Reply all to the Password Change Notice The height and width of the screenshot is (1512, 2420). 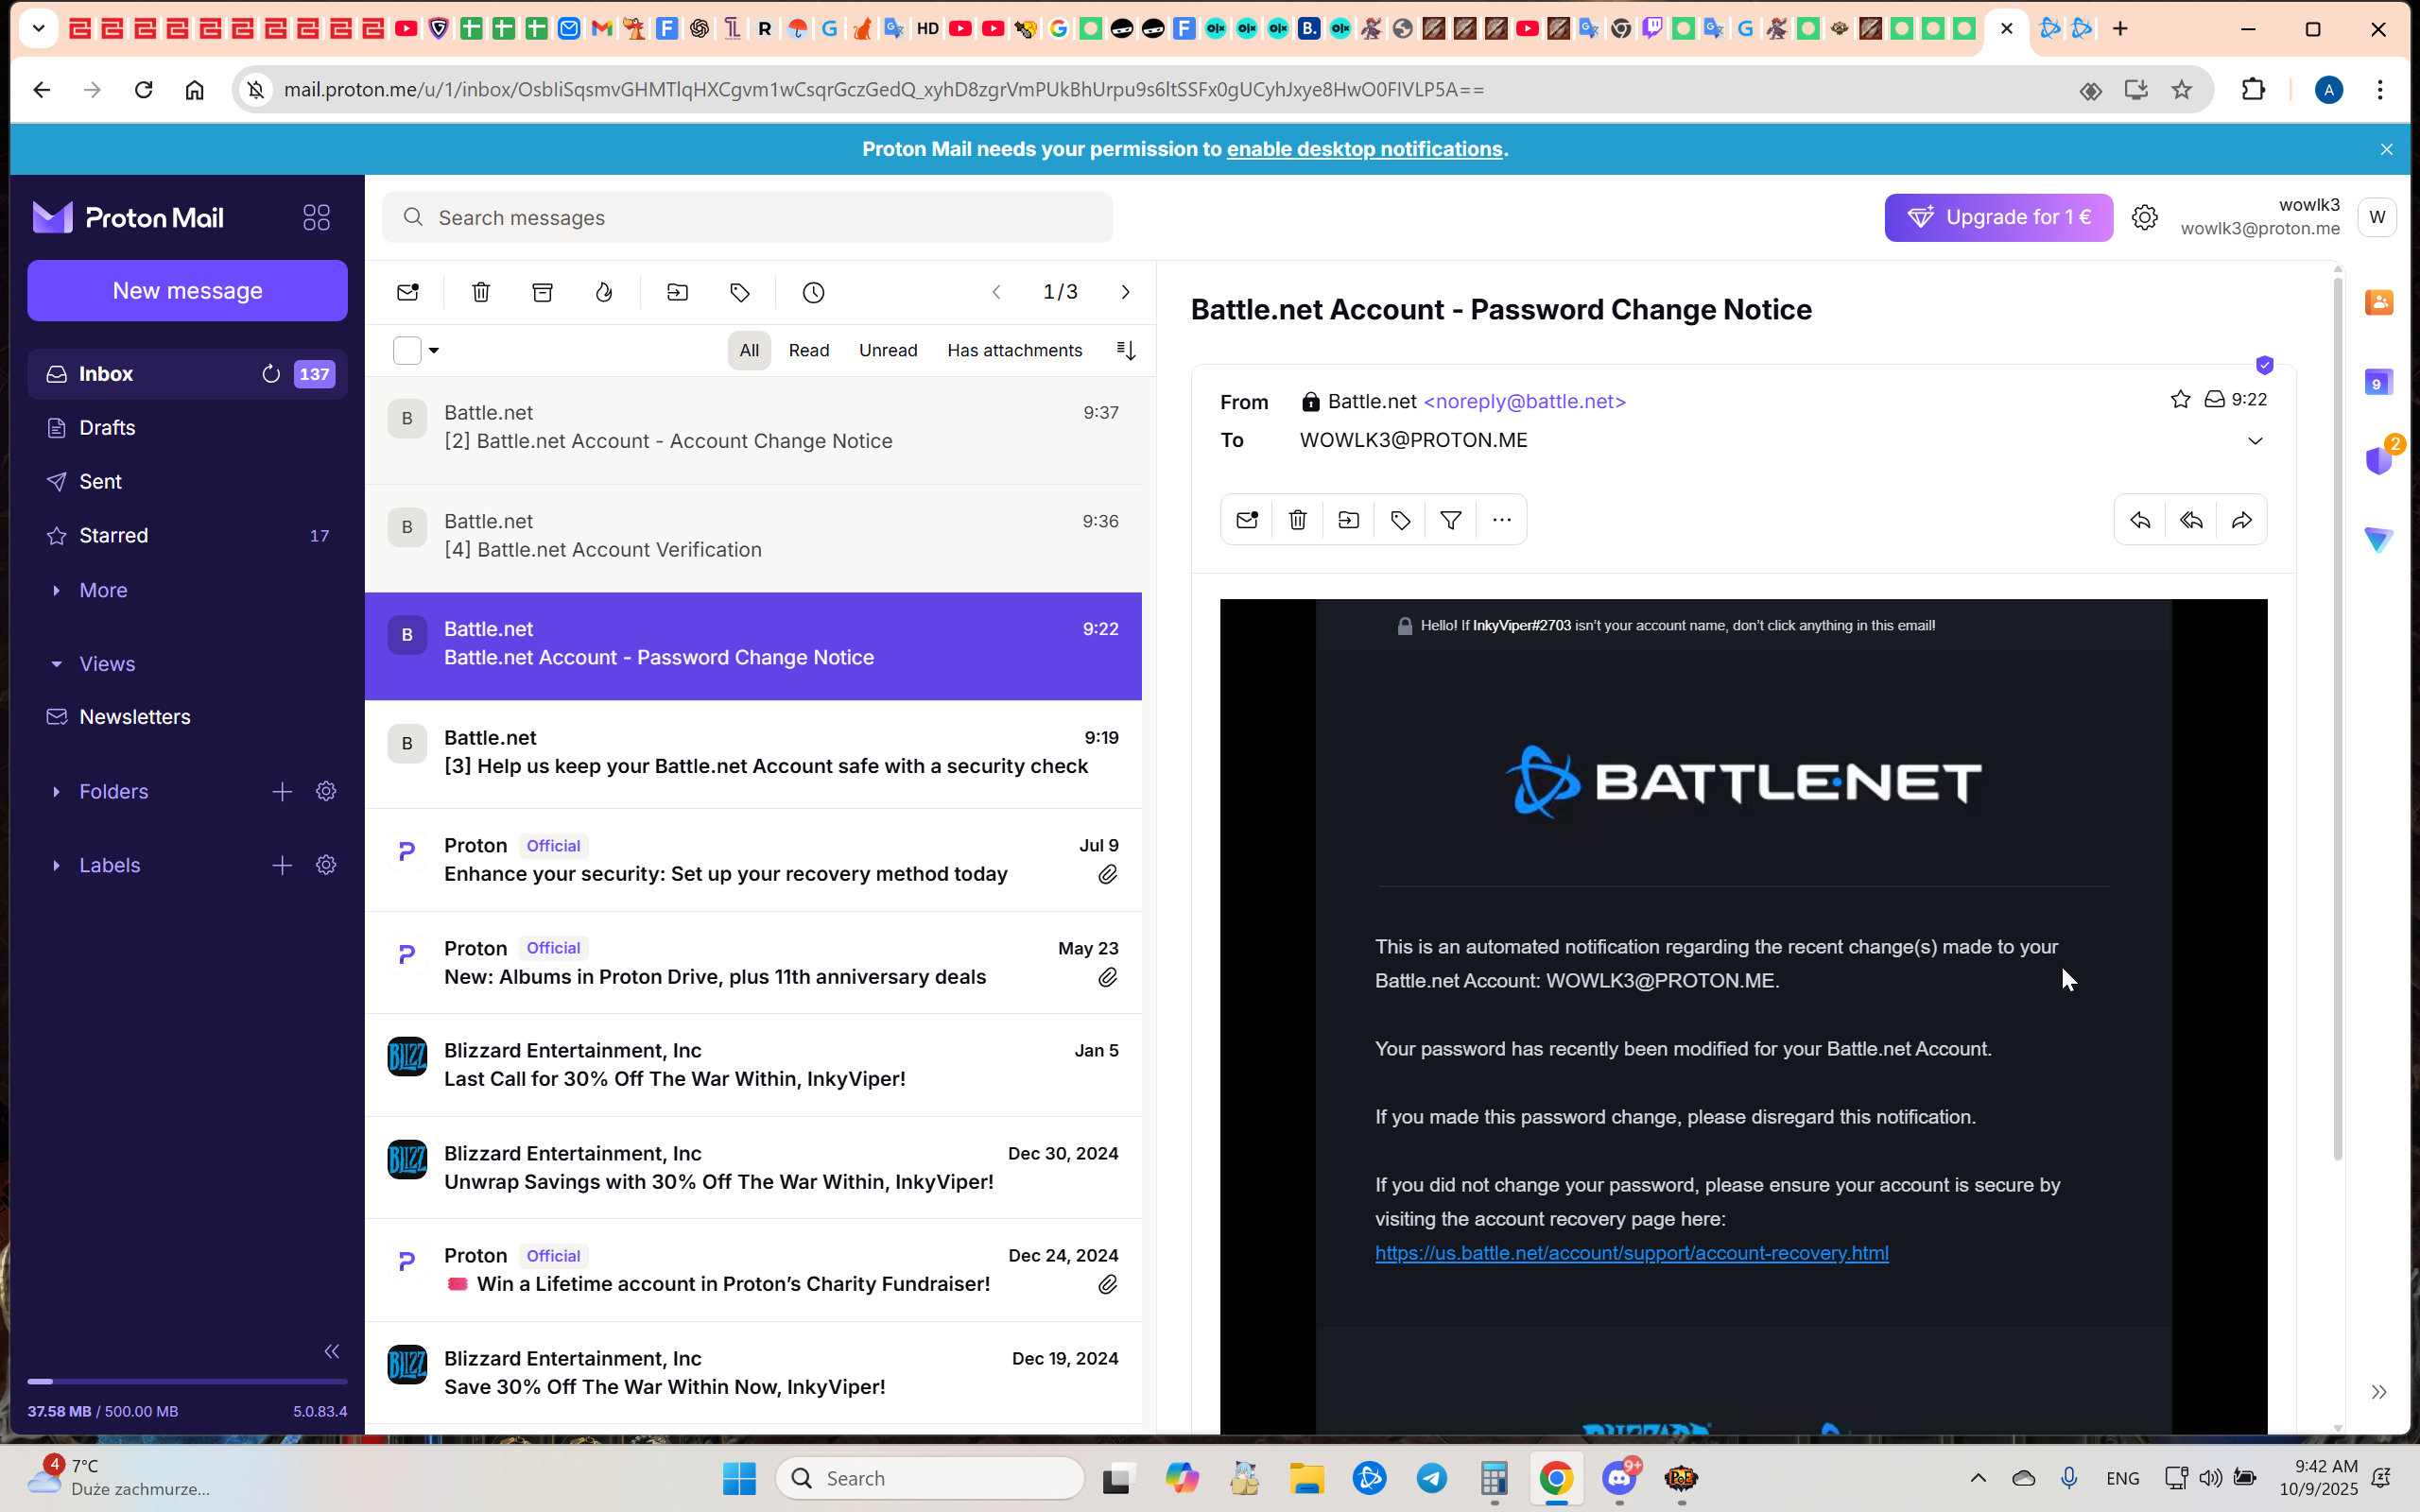tap(2190, 520)
